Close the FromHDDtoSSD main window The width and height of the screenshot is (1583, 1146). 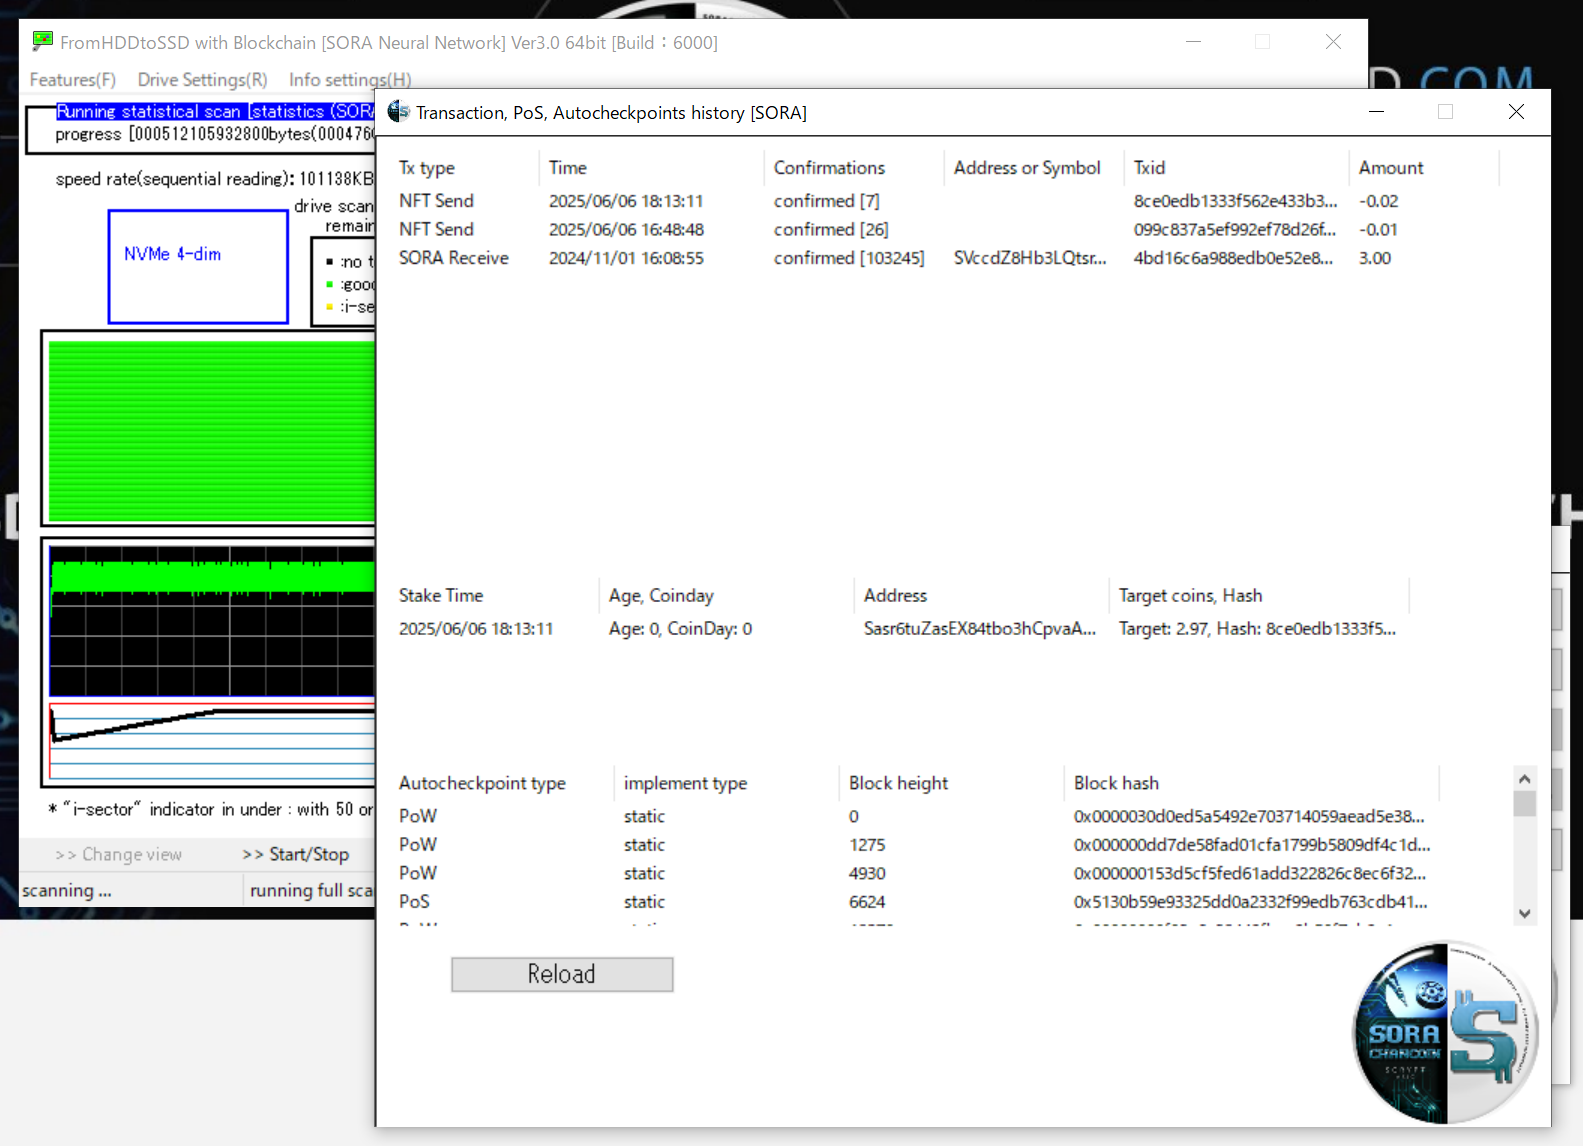point(1333,42)
